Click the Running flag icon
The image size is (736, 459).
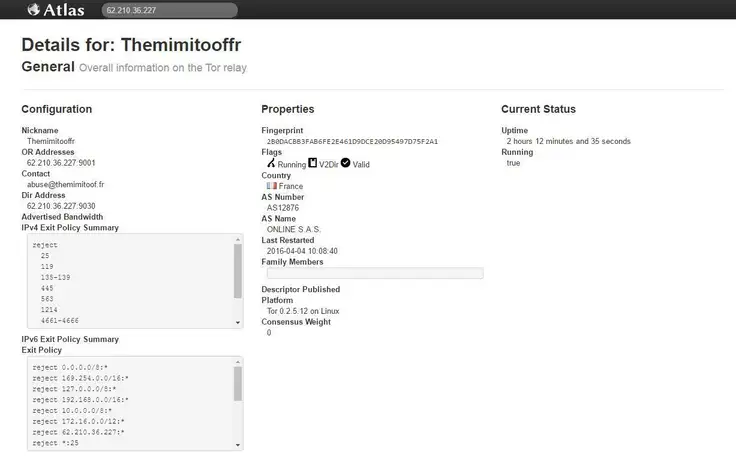pos(271,163)
